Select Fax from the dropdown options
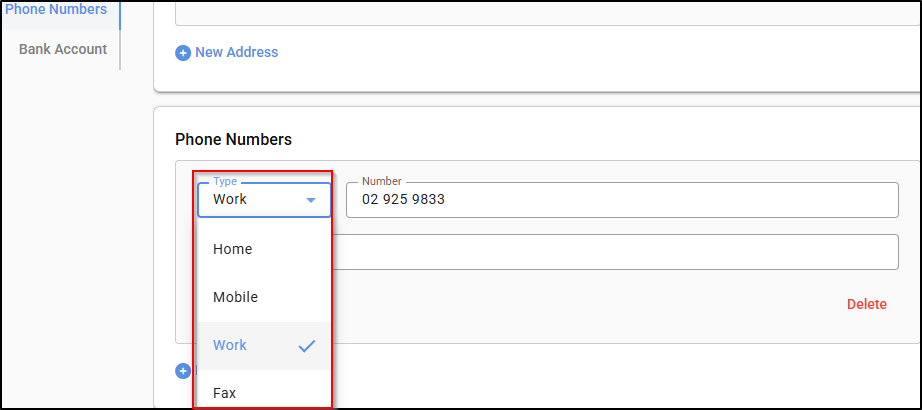 225,393
